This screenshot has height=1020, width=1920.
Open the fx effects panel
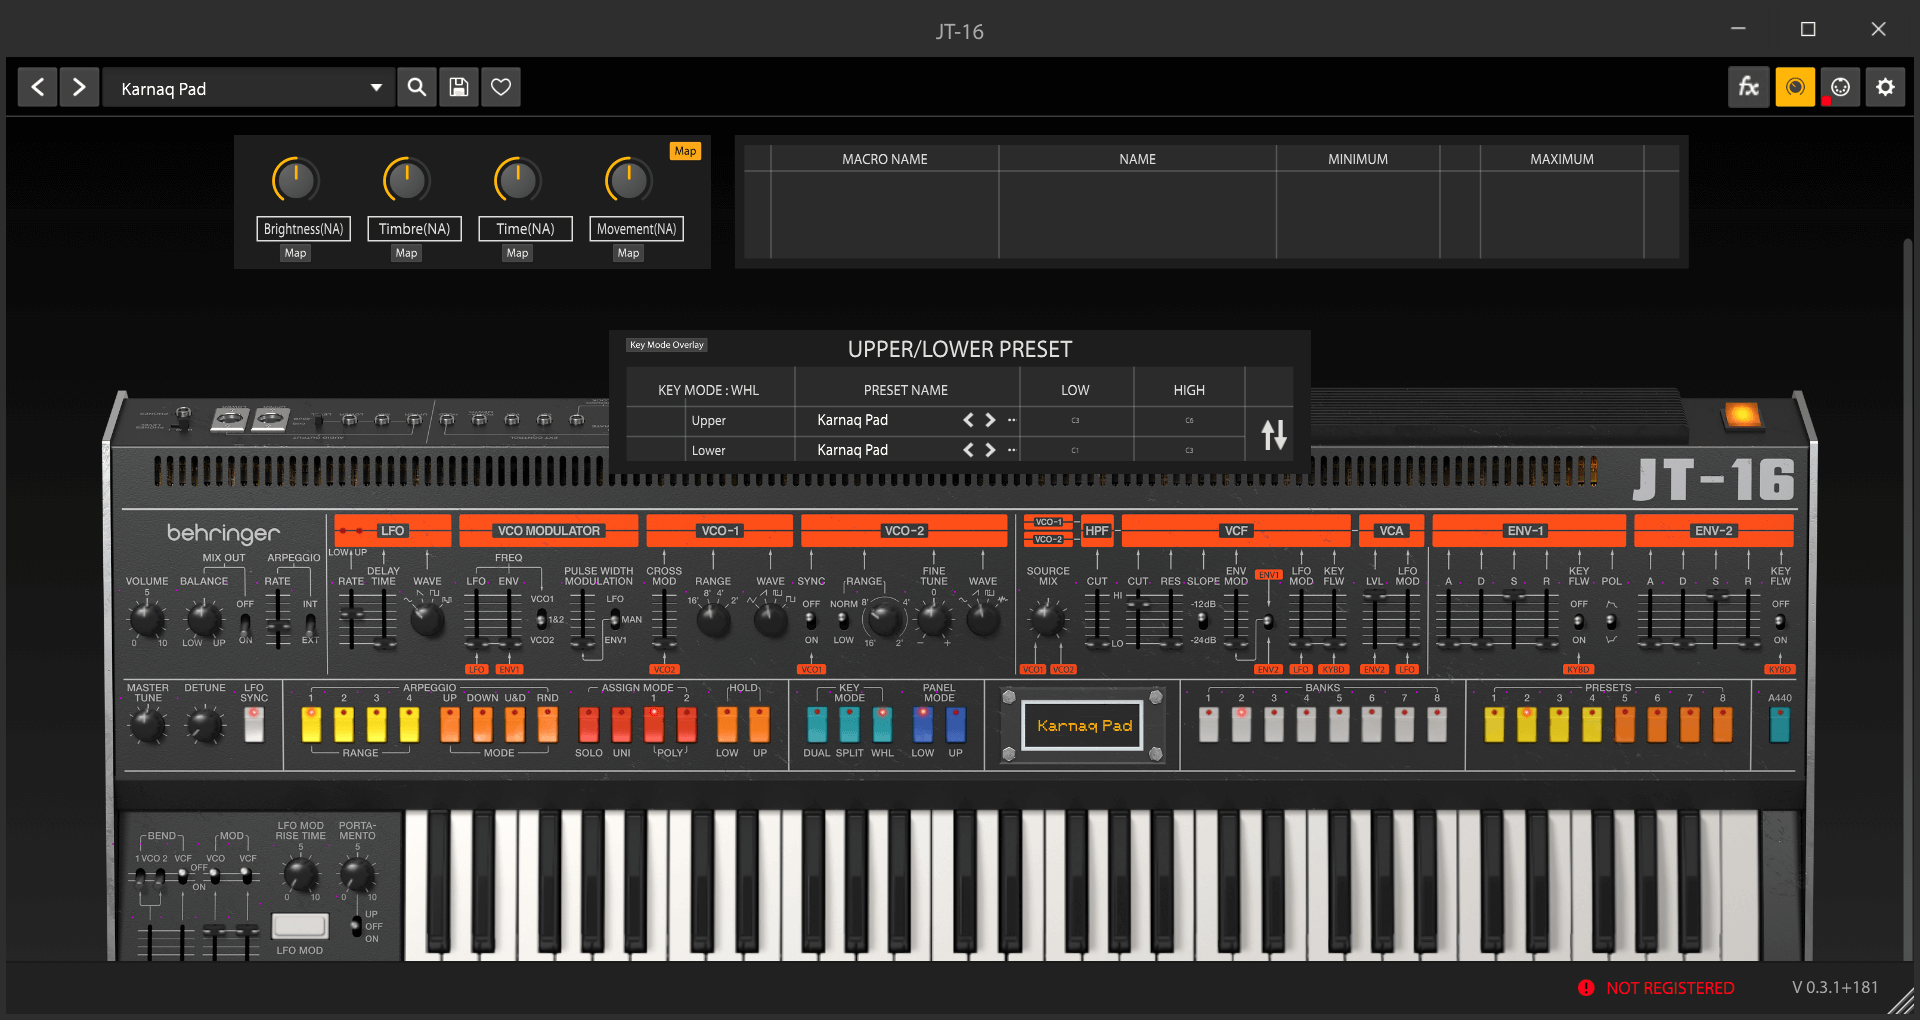tap(1749, 88)
